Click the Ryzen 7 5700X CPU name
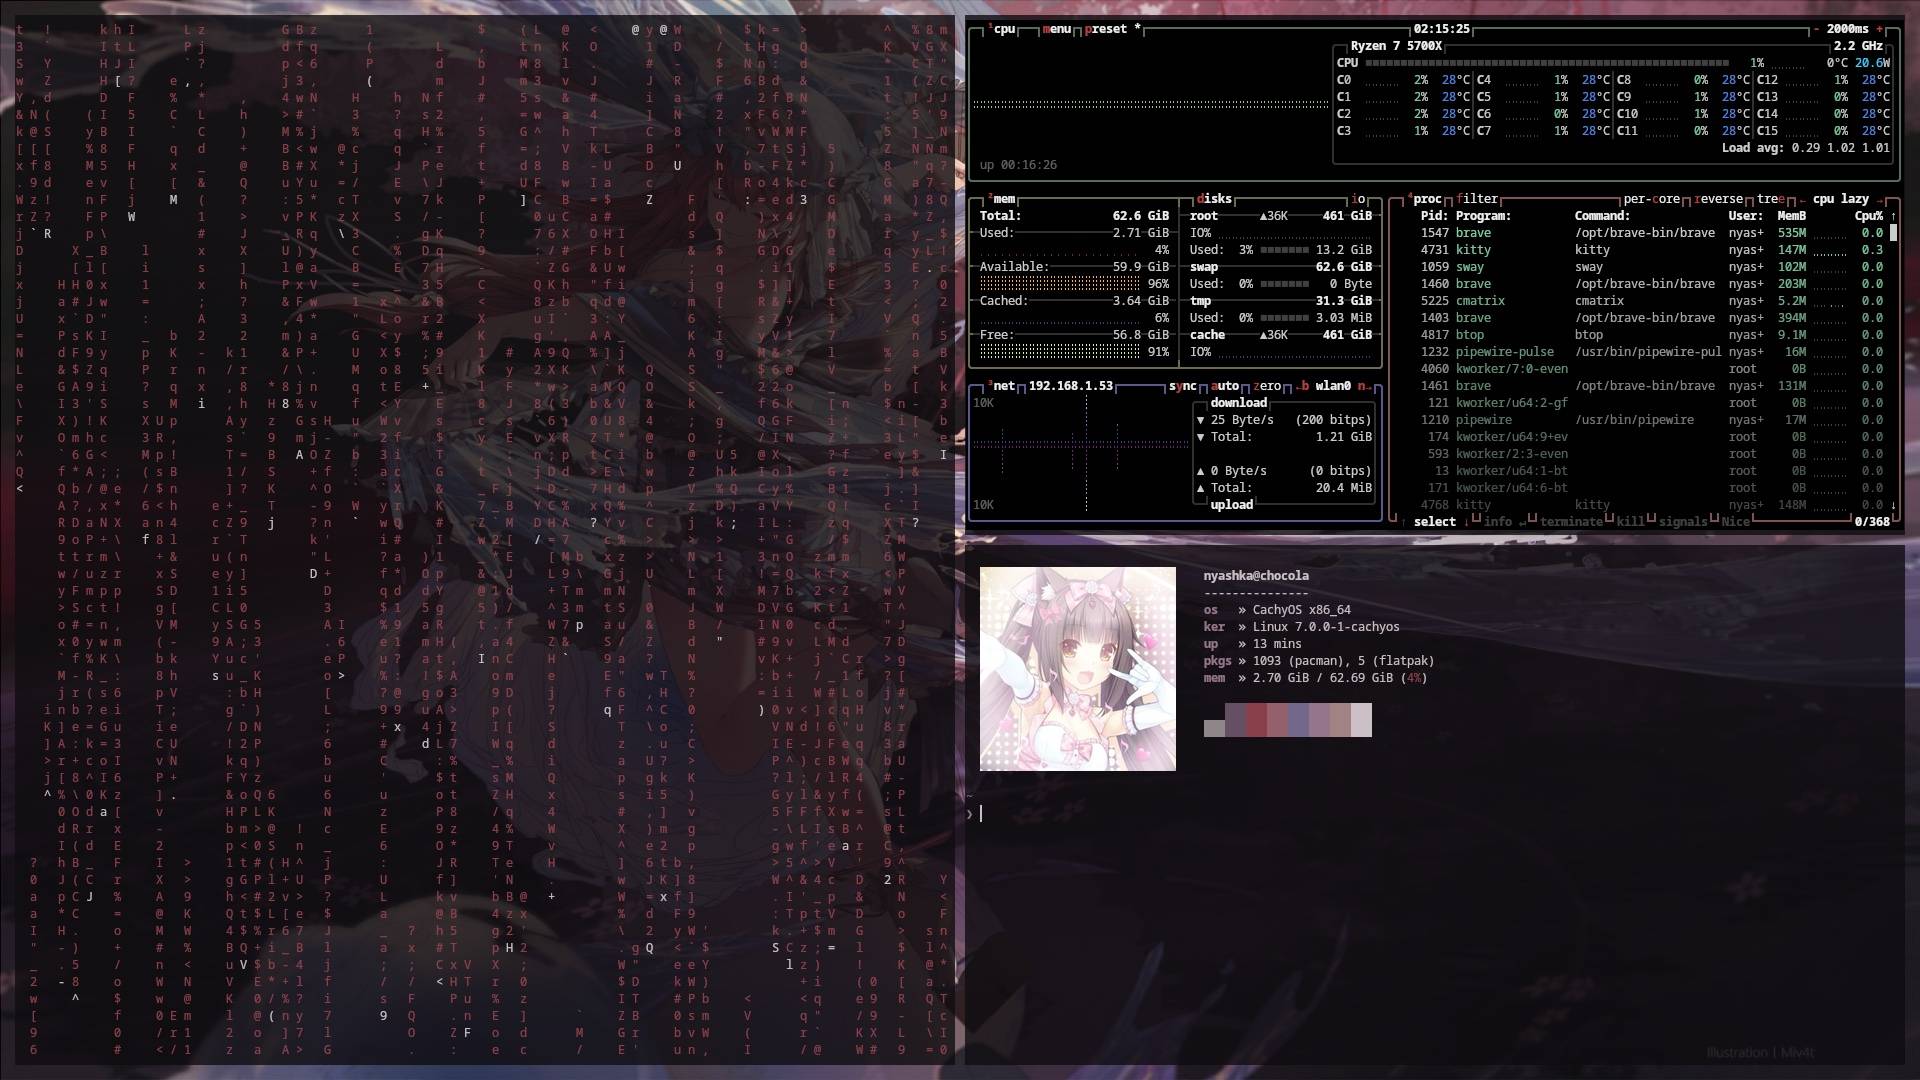The height and width of the screenshot is (1080, 1920). click(x=1396, y=46)
